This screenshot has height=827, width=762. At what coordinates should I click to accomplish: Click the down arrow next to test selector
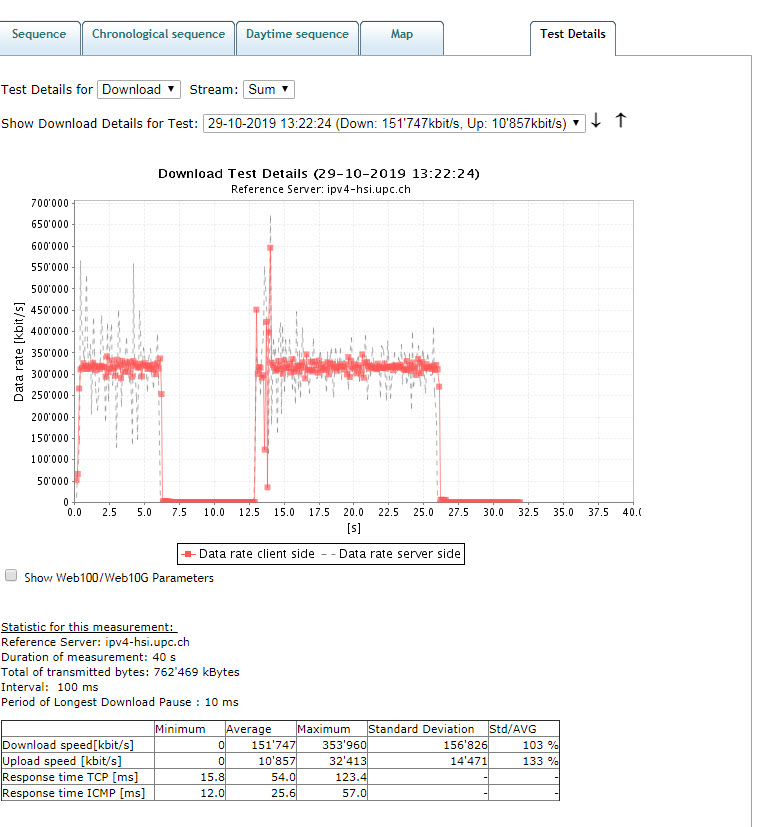(x=596, y=121)
